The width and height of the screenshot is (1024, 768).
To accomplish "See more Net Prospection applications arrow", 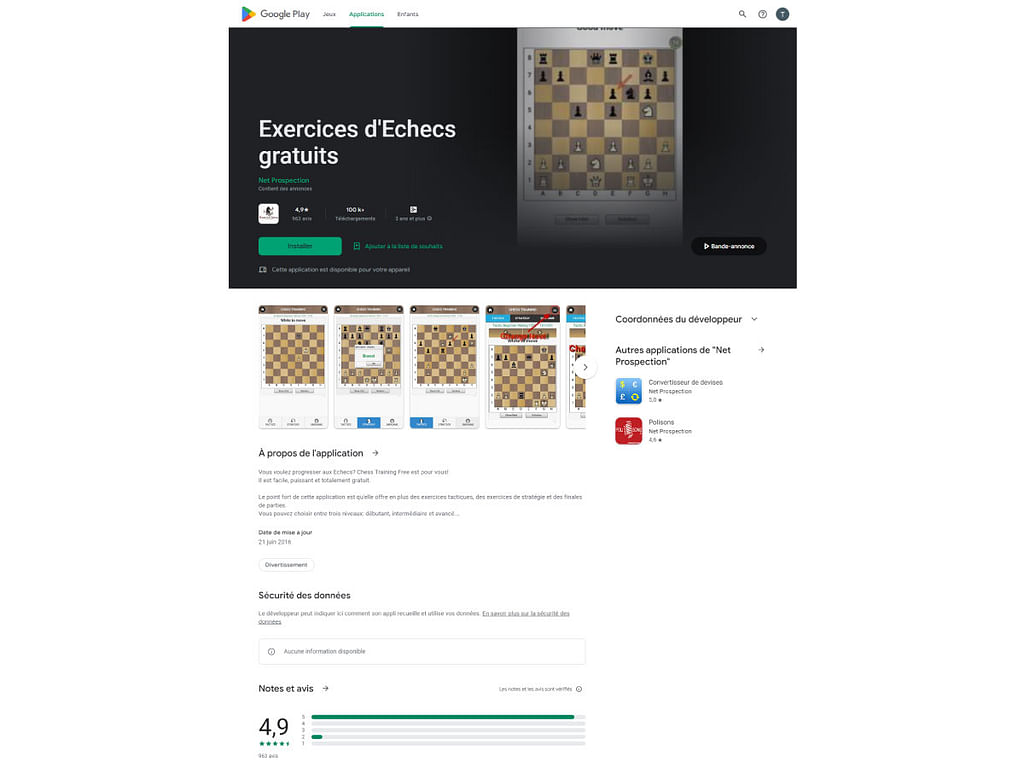I will [x=761, y=350].
